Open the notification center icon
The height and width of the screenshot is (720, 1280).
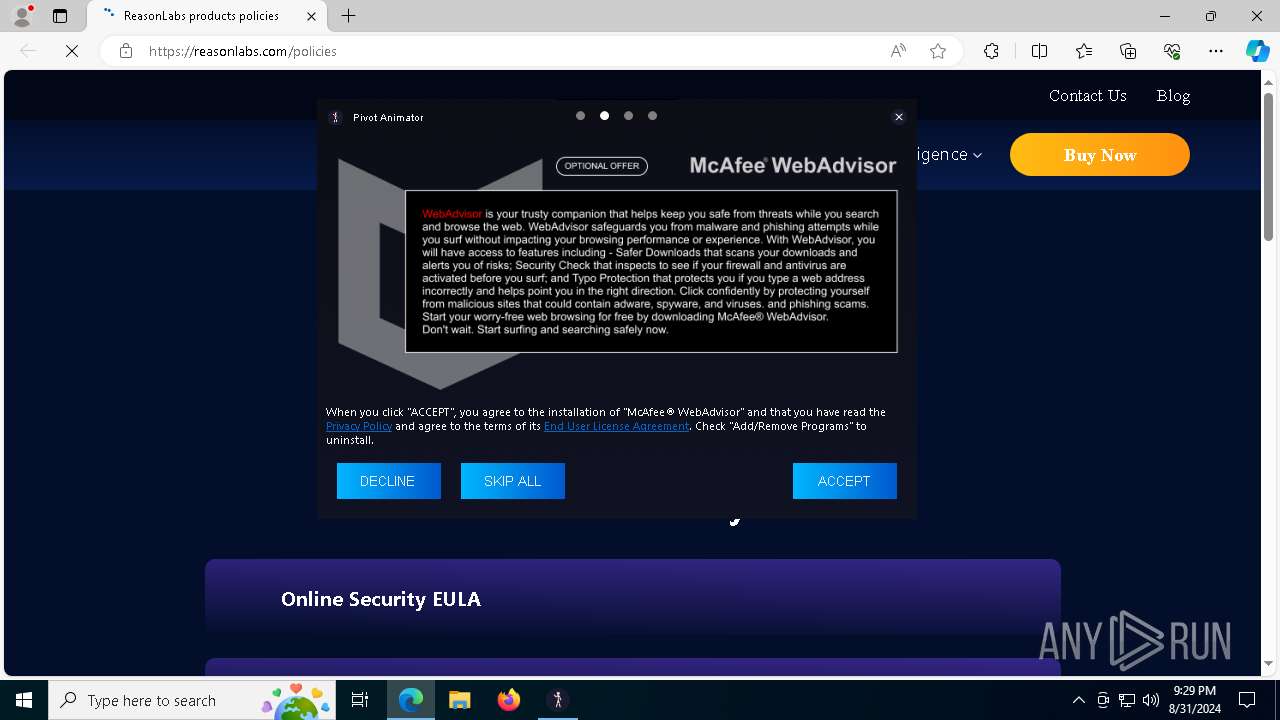(x=1247, y=700)
